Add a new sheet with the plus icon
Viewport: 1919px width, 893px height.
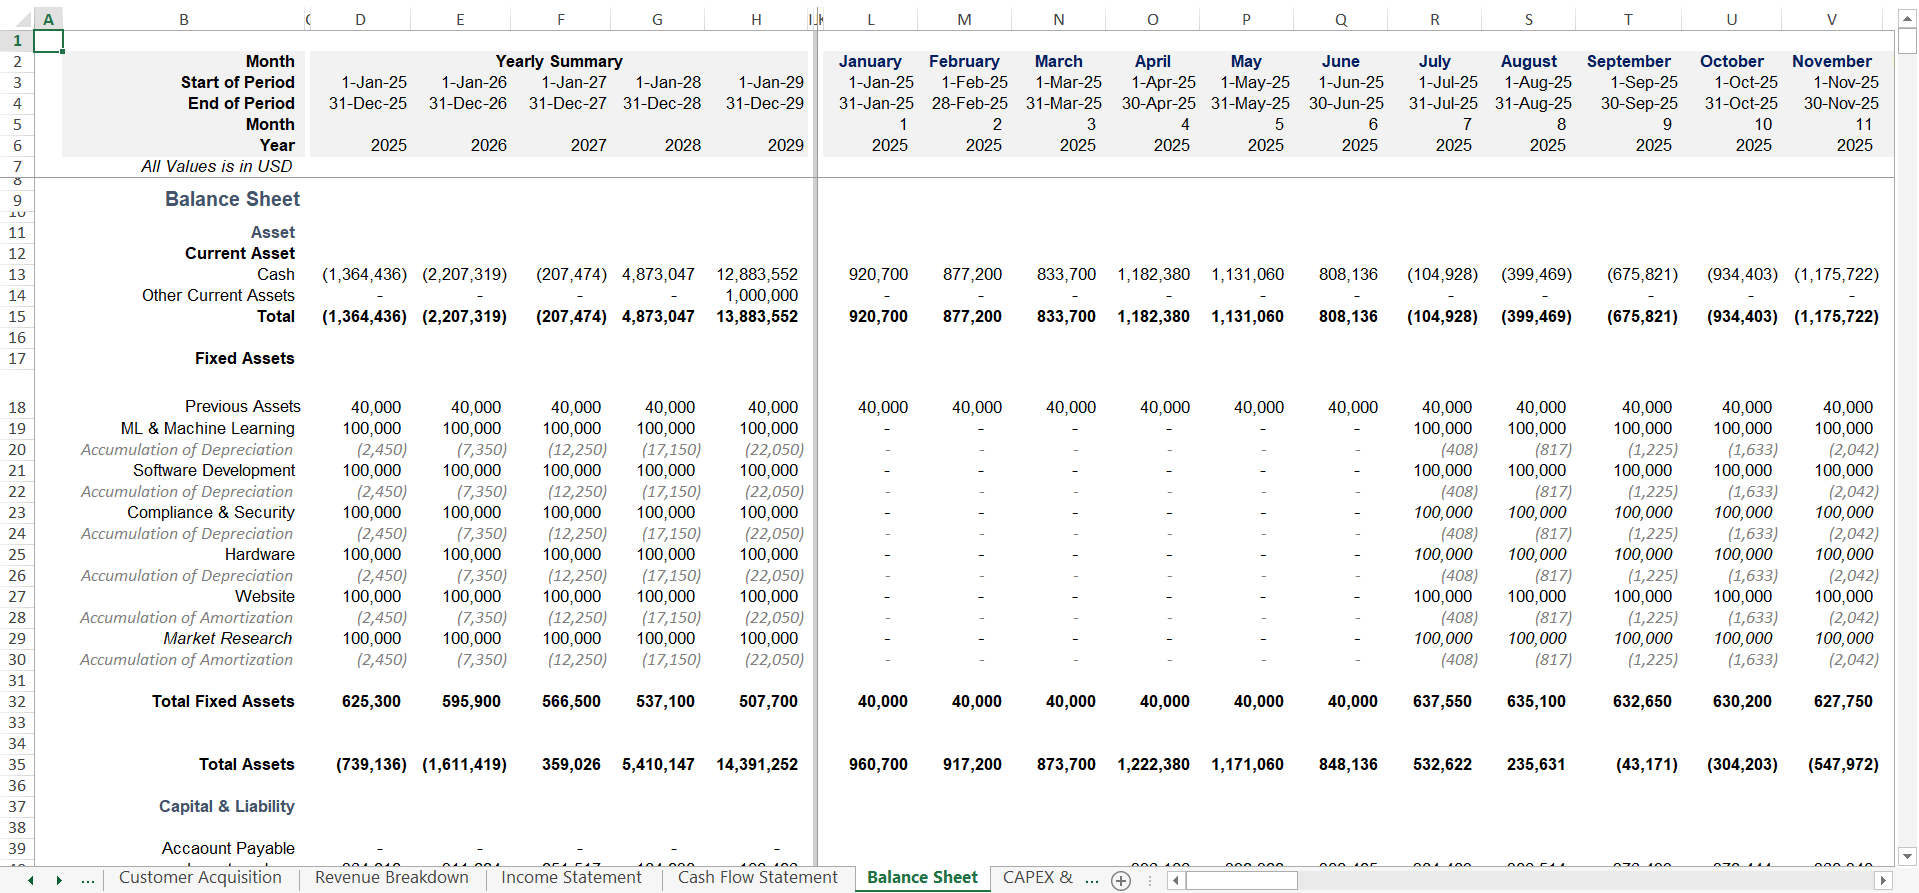[1121, 881]
